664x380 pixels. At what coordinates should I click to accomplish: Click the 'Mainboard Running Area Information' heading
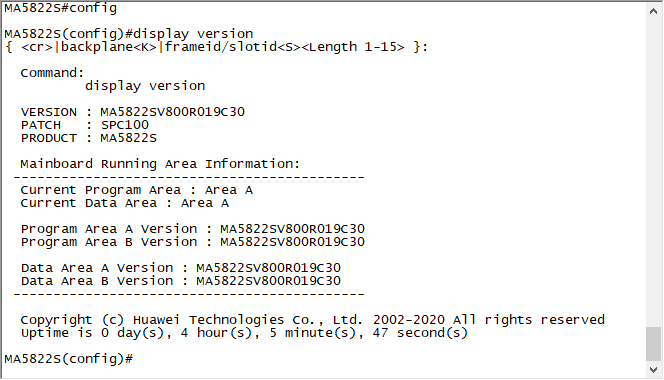[160, 164]
